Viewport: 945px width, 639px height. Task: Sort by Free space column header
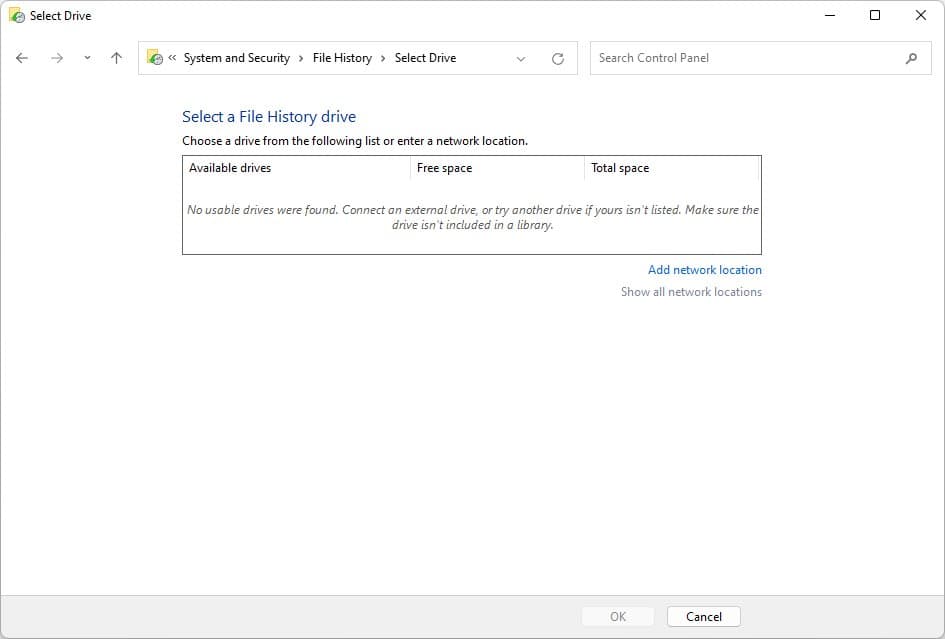tap(497, 168)
